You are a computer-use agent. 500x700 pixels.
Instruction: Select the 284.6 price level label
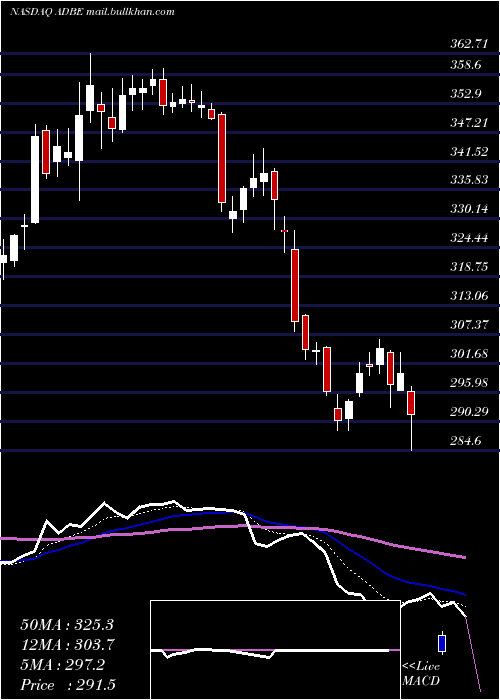[465, 441]
